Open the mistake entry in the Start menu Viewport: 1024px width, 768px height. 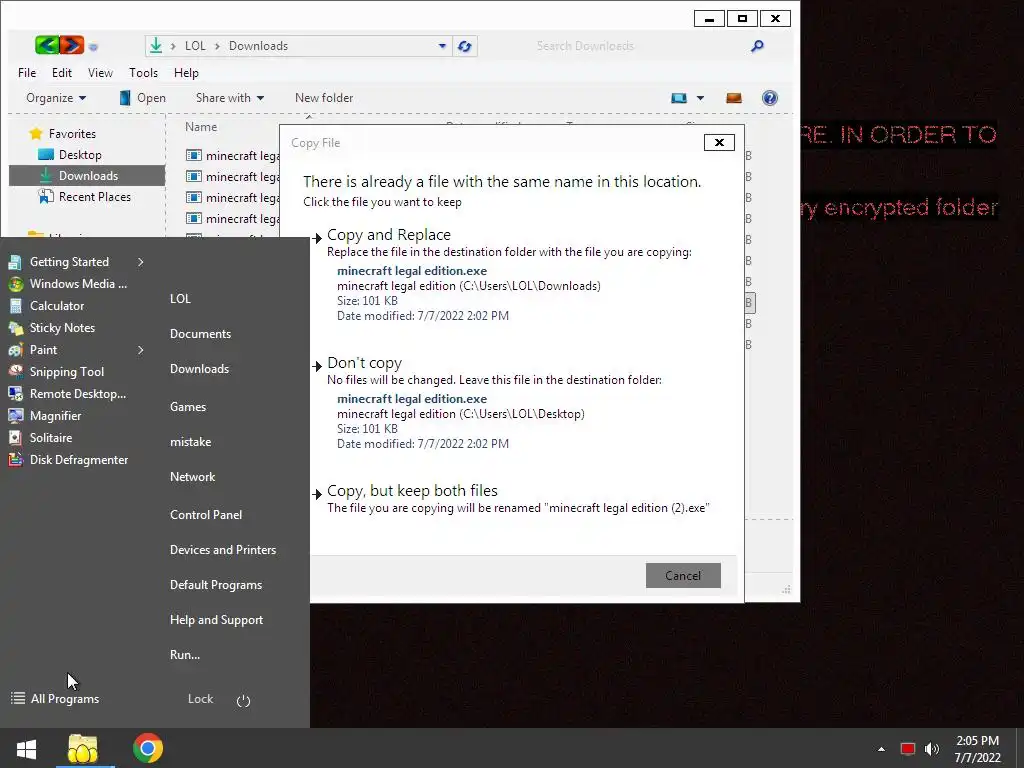click(191, 442)
